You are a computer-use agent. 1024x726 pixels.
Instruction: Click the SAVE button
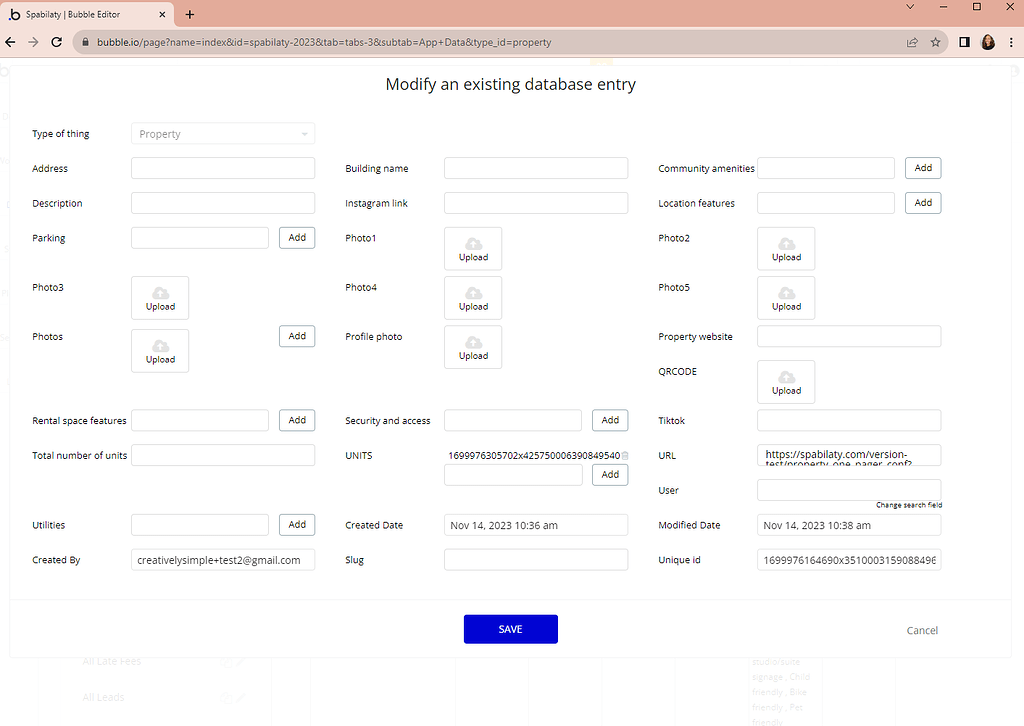(x=510, y=629)
